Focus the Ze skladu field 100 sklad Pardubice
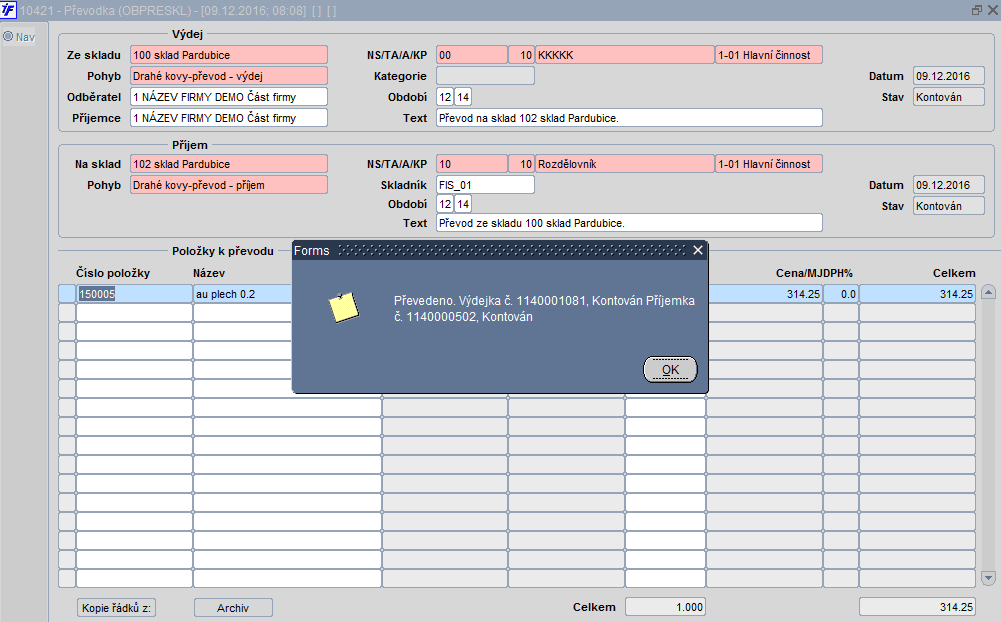1001x622 pixels. tap(229, 55)
